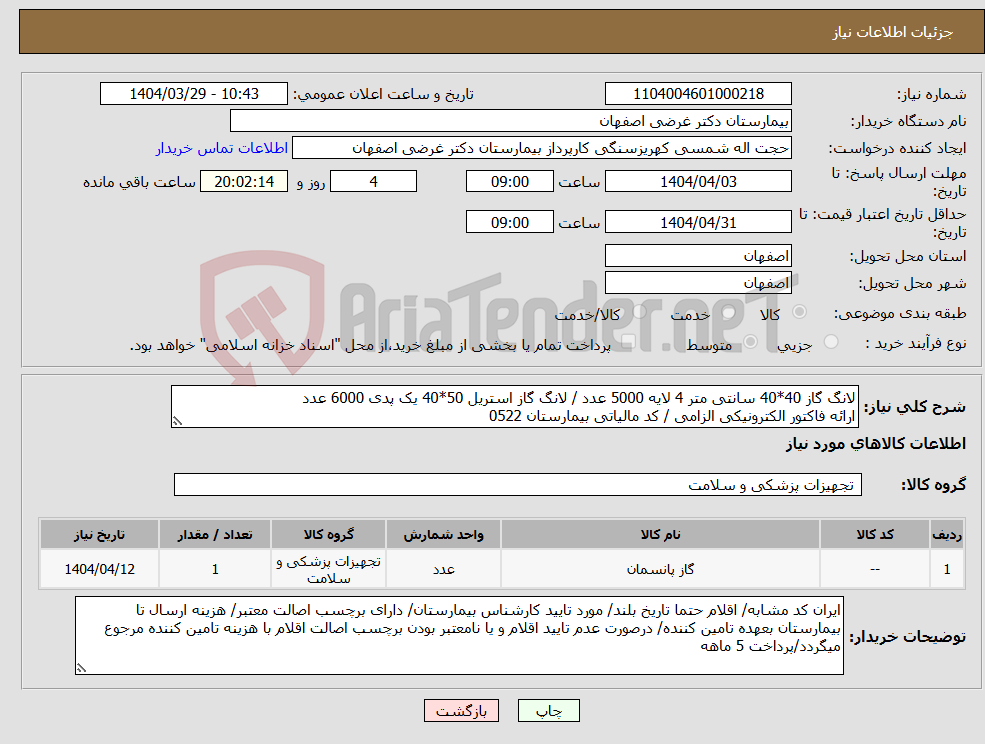Click the buyer organization name field
Viewport: 985px width, 744px height.
(511, 121)
